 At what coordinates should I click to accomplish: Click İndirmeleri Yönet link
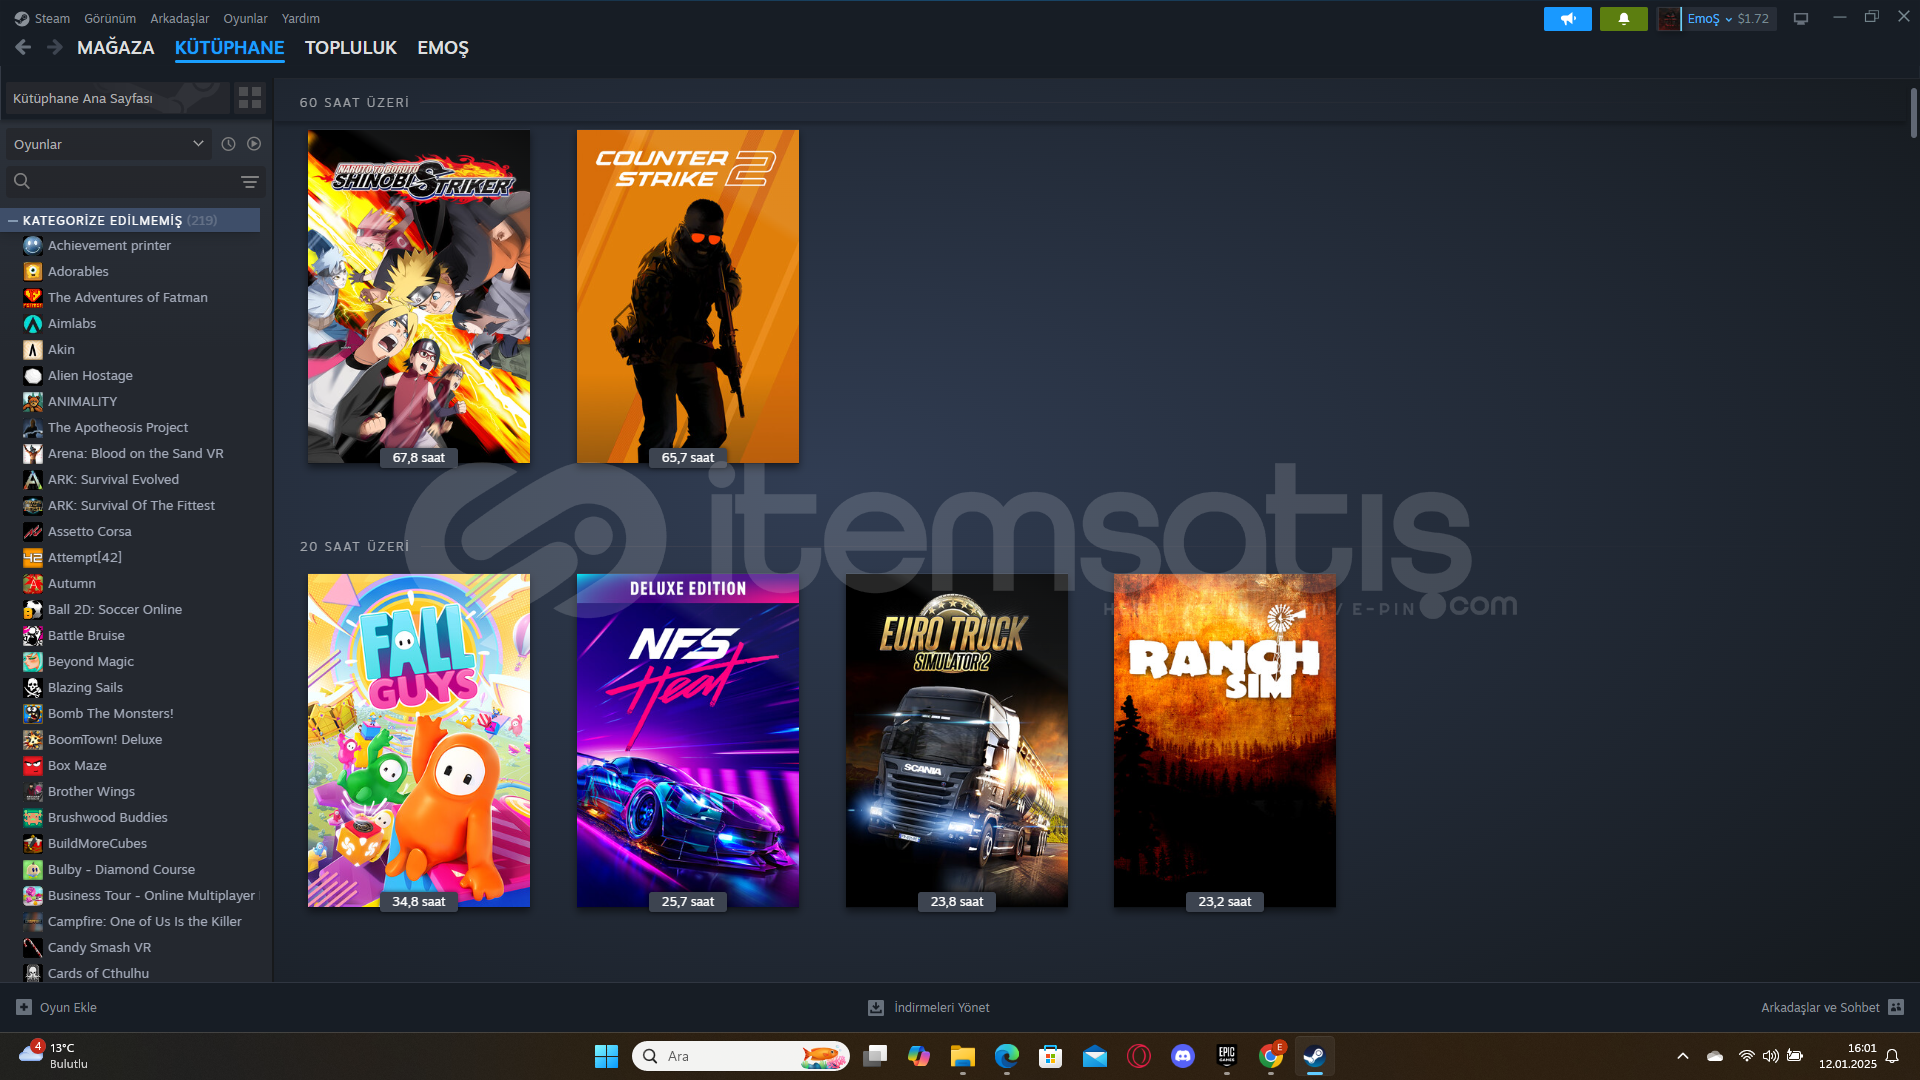point(942,1007)
